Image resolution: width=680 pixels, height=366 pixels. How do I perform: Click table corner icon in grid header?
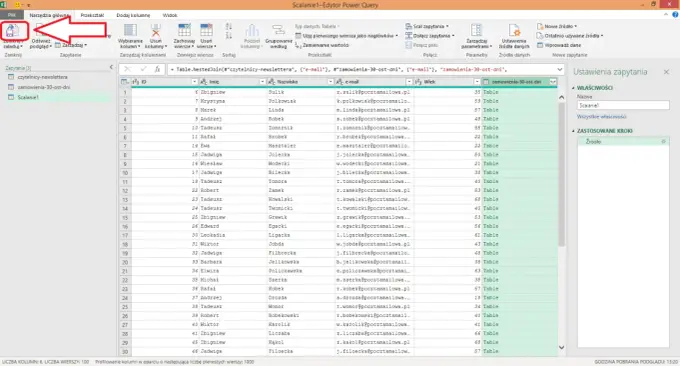click(124, 82)
